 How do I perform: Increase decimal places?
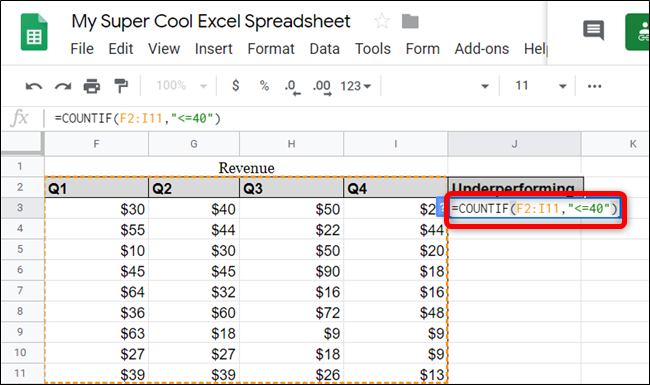click(322, 87)
